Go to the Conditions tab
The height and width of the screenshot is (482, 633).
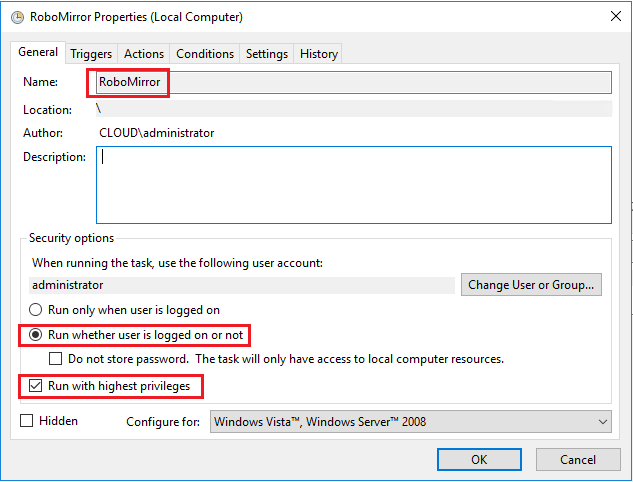coord(205,54)
